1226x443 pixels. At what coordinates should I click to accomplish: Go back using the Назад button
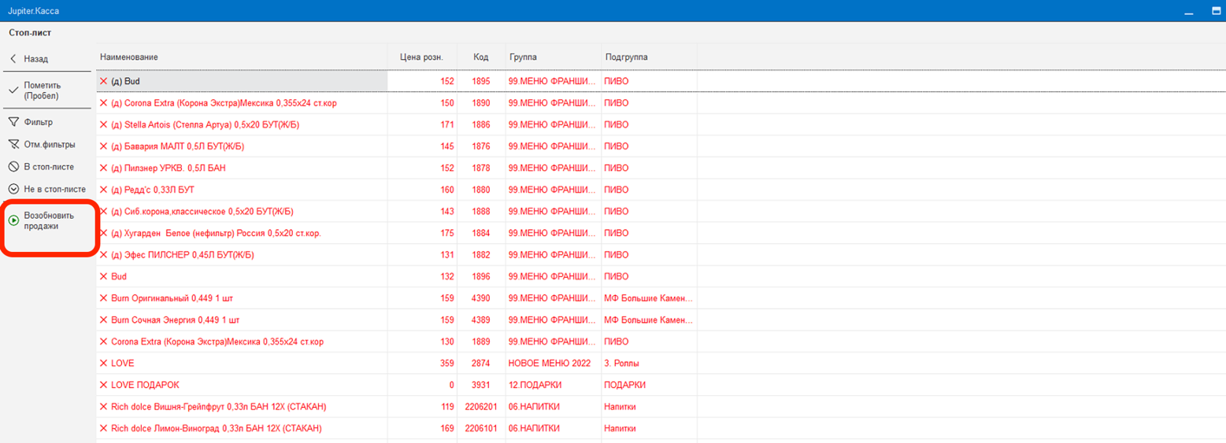point(45,59)
